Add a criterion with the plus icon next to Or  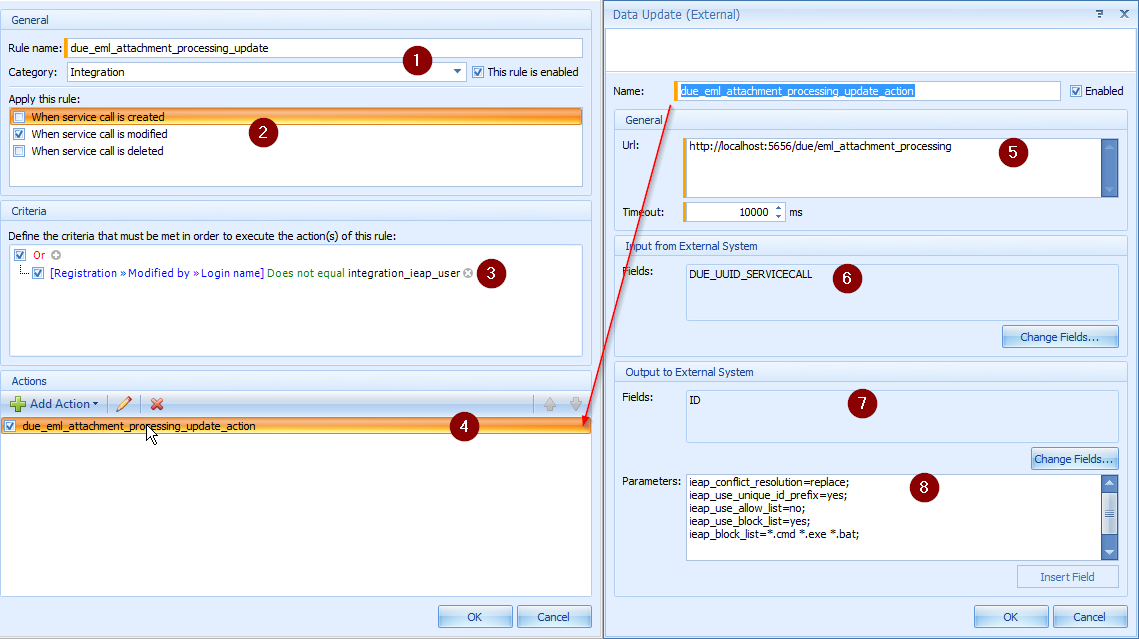pos(56,255)
